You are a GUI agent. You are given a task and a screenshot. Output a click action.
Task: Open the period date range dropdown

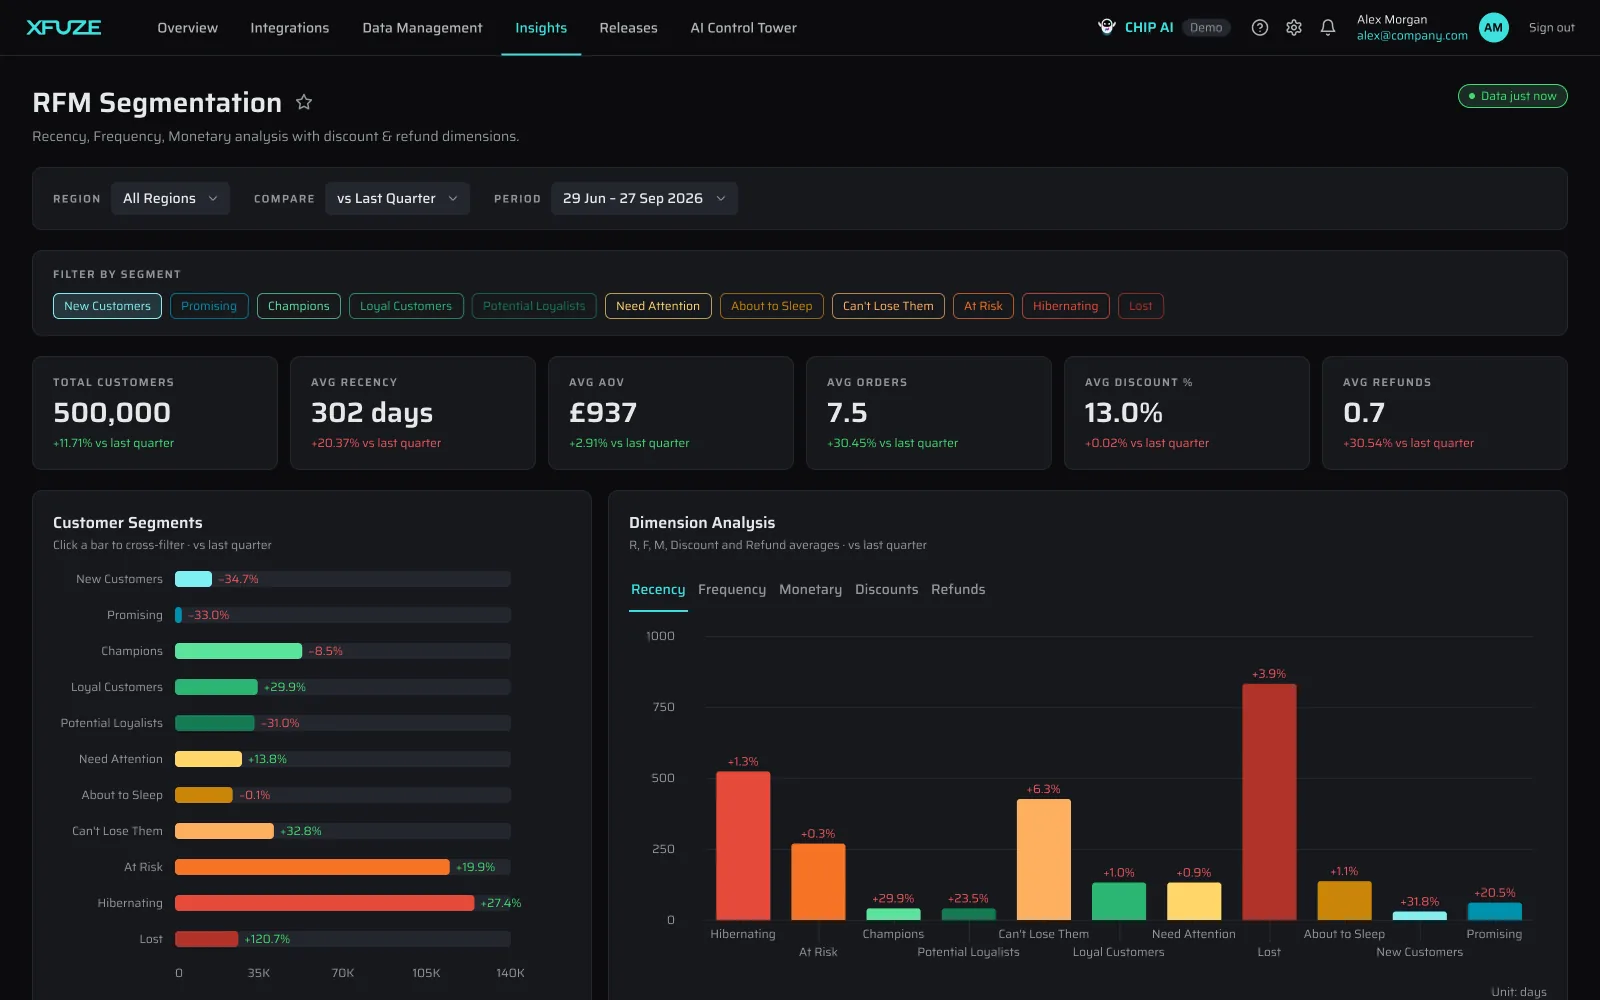click(644, 198)
